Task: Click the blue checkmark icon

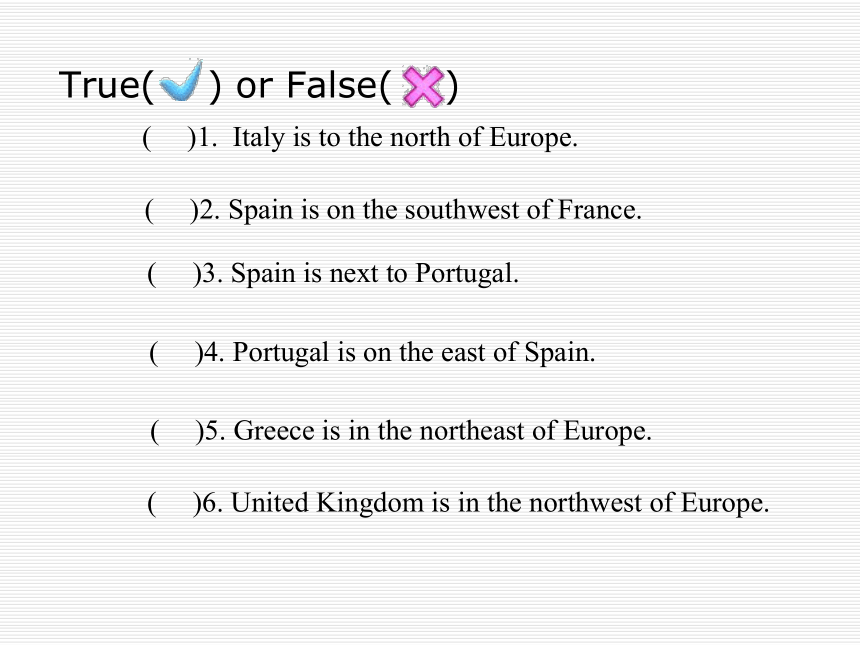Action: 180,81
